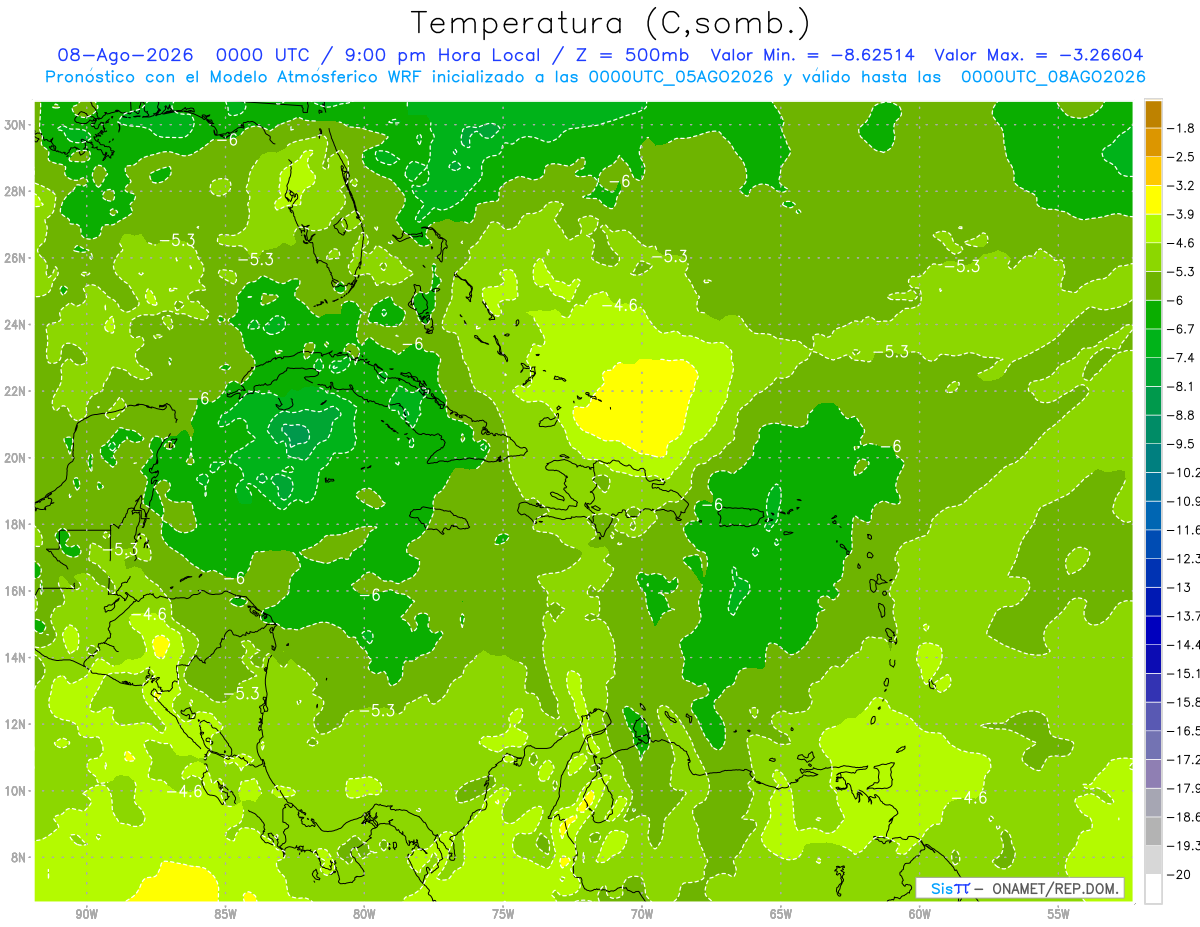The width and height of the screenshot is (1200, 927).
Task: Click the color bar value '-11.6'
Action: click(1184, 529)
